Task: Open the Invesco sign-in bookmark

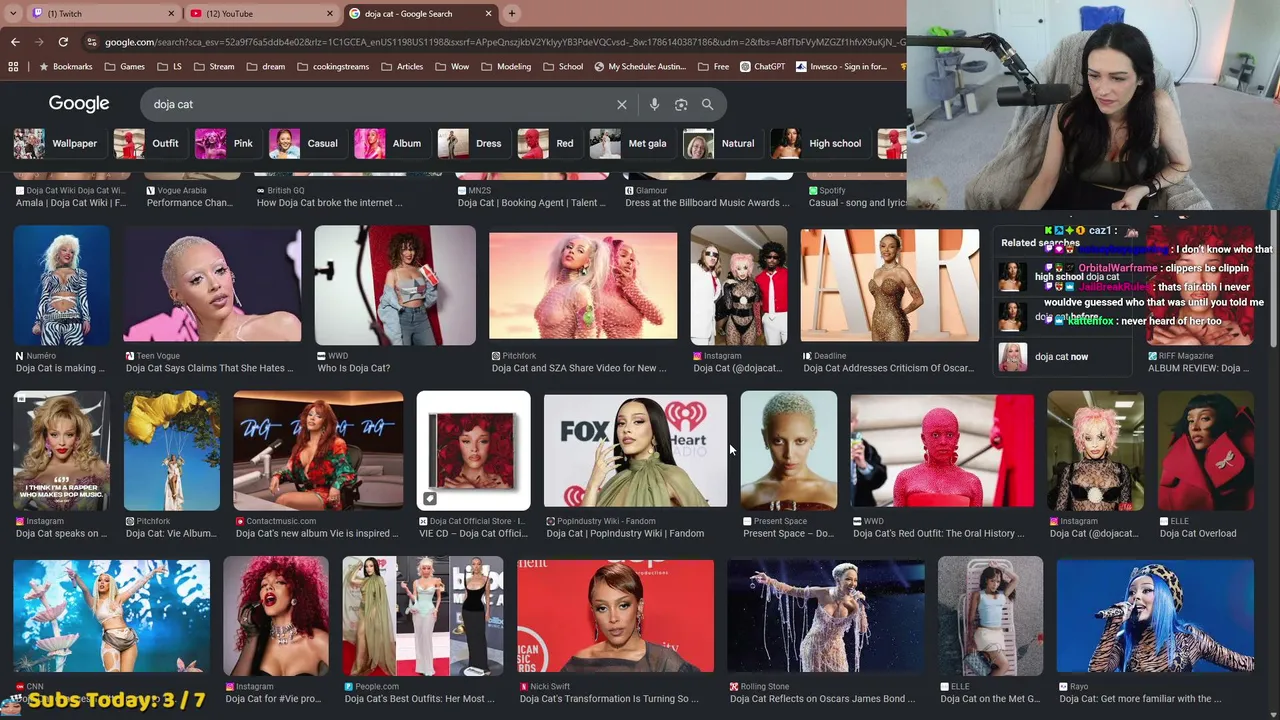Action: [842, 67]
